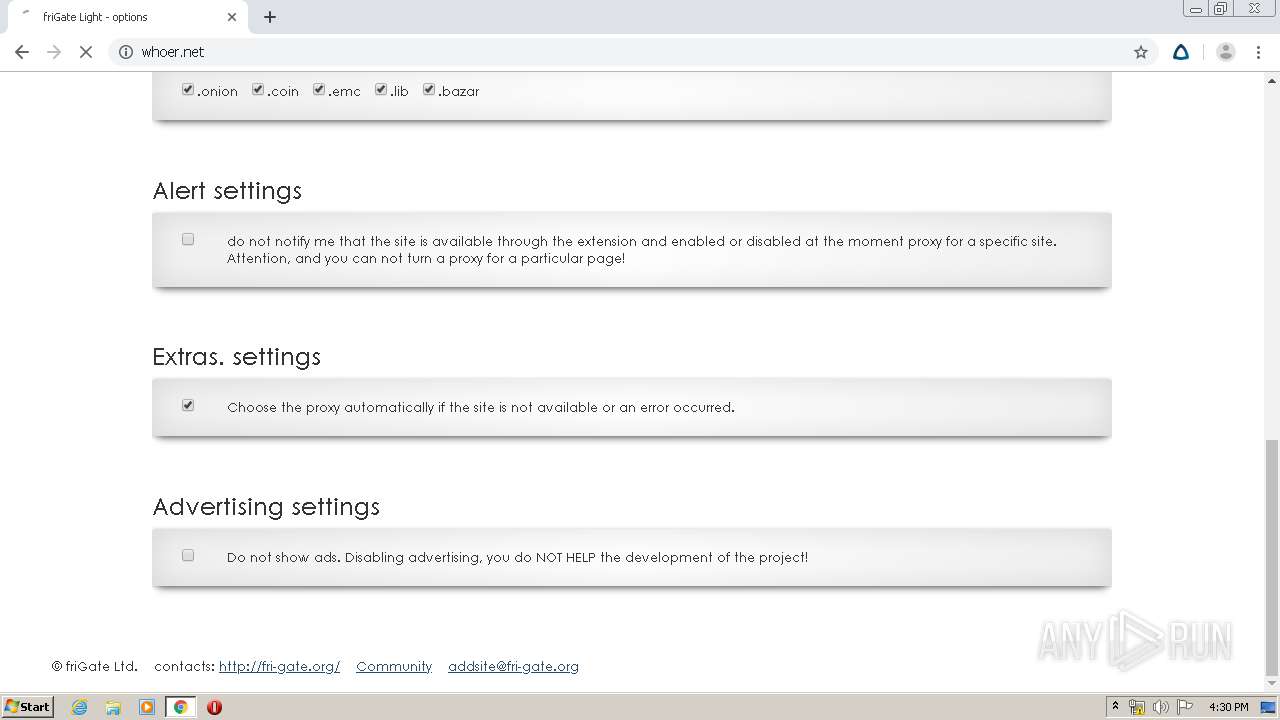This screenshot has height=720, width=1280.
Task: Click the Alert settings heading
Action: (x=227, y=191)
